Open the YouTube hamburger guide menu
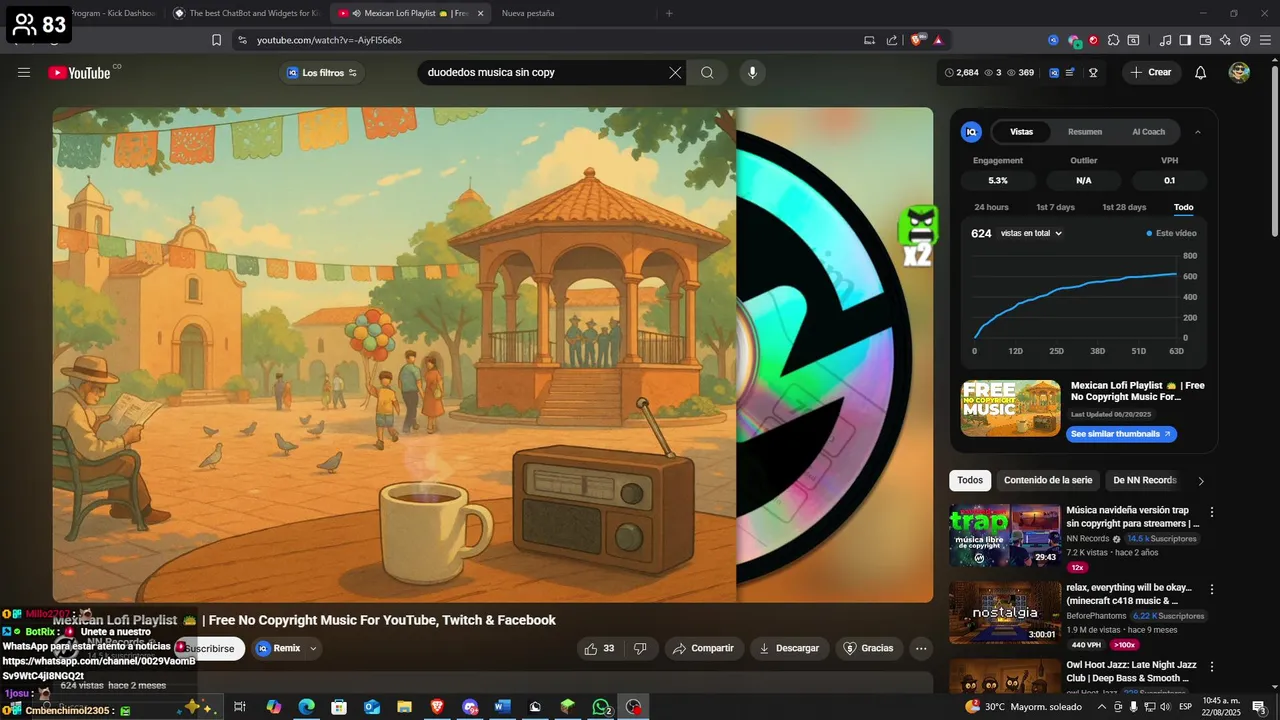Image resolution: width=1280 pixels, height=720 pixels. point(24,72)
